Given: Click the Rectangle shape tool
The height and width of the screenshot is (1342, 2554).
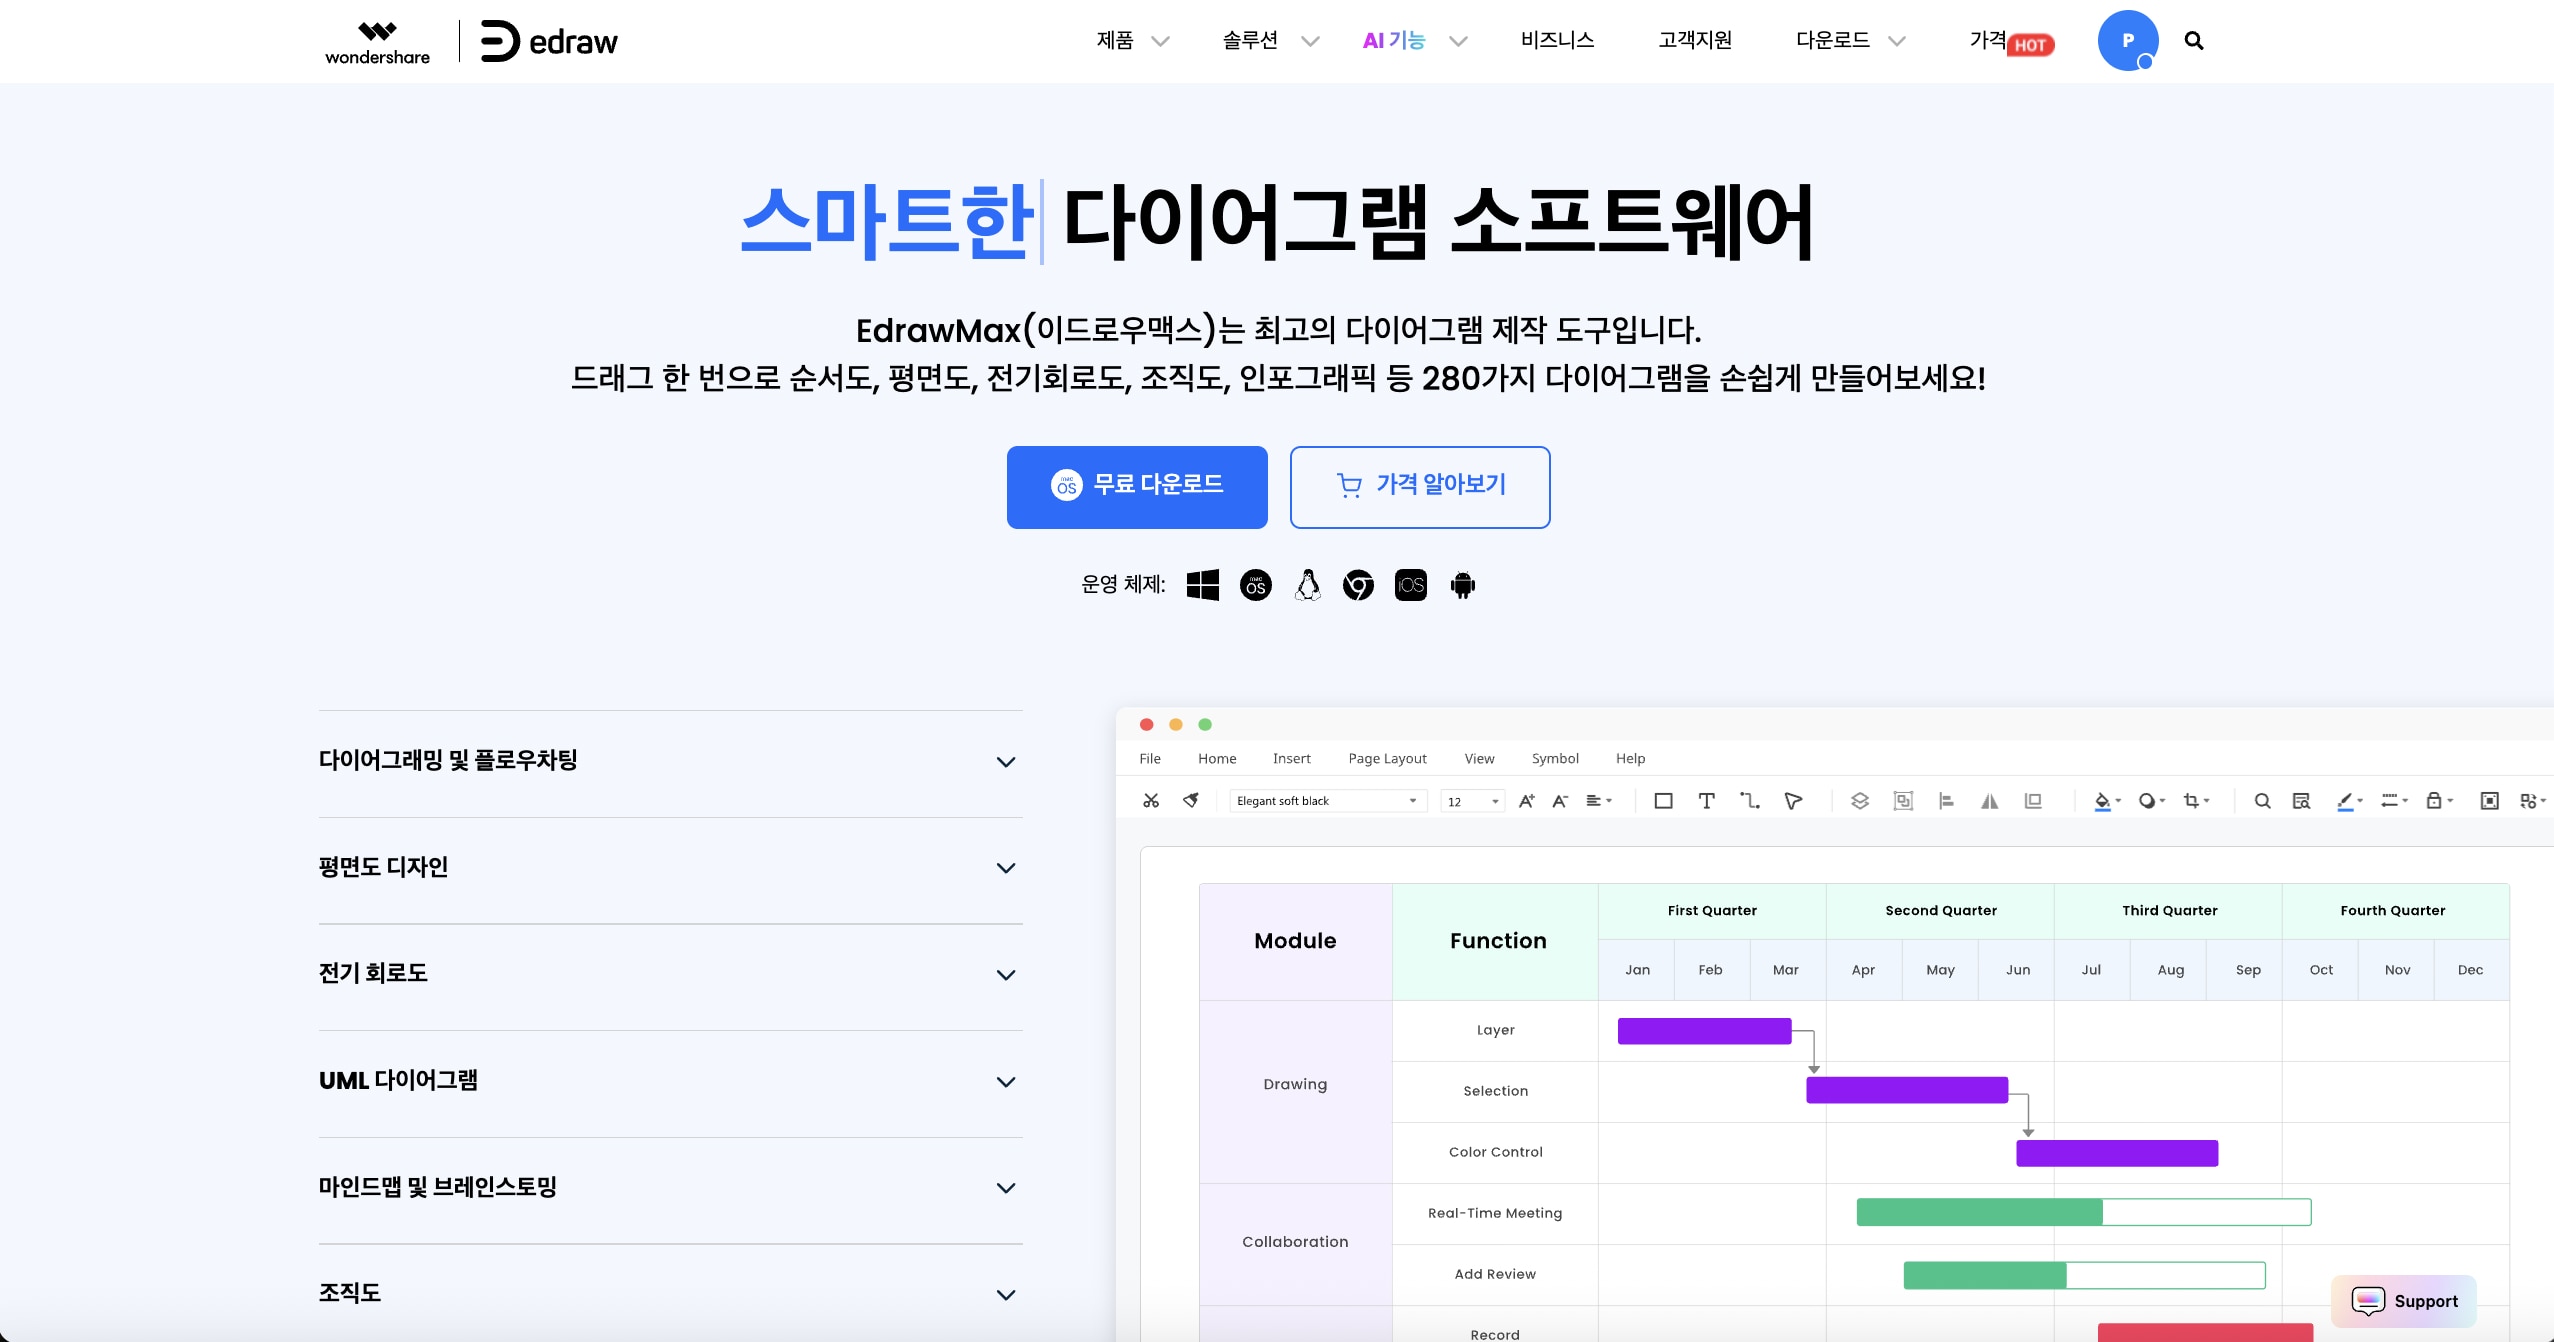Looking at the screenshot, I should pos(1663,800).
